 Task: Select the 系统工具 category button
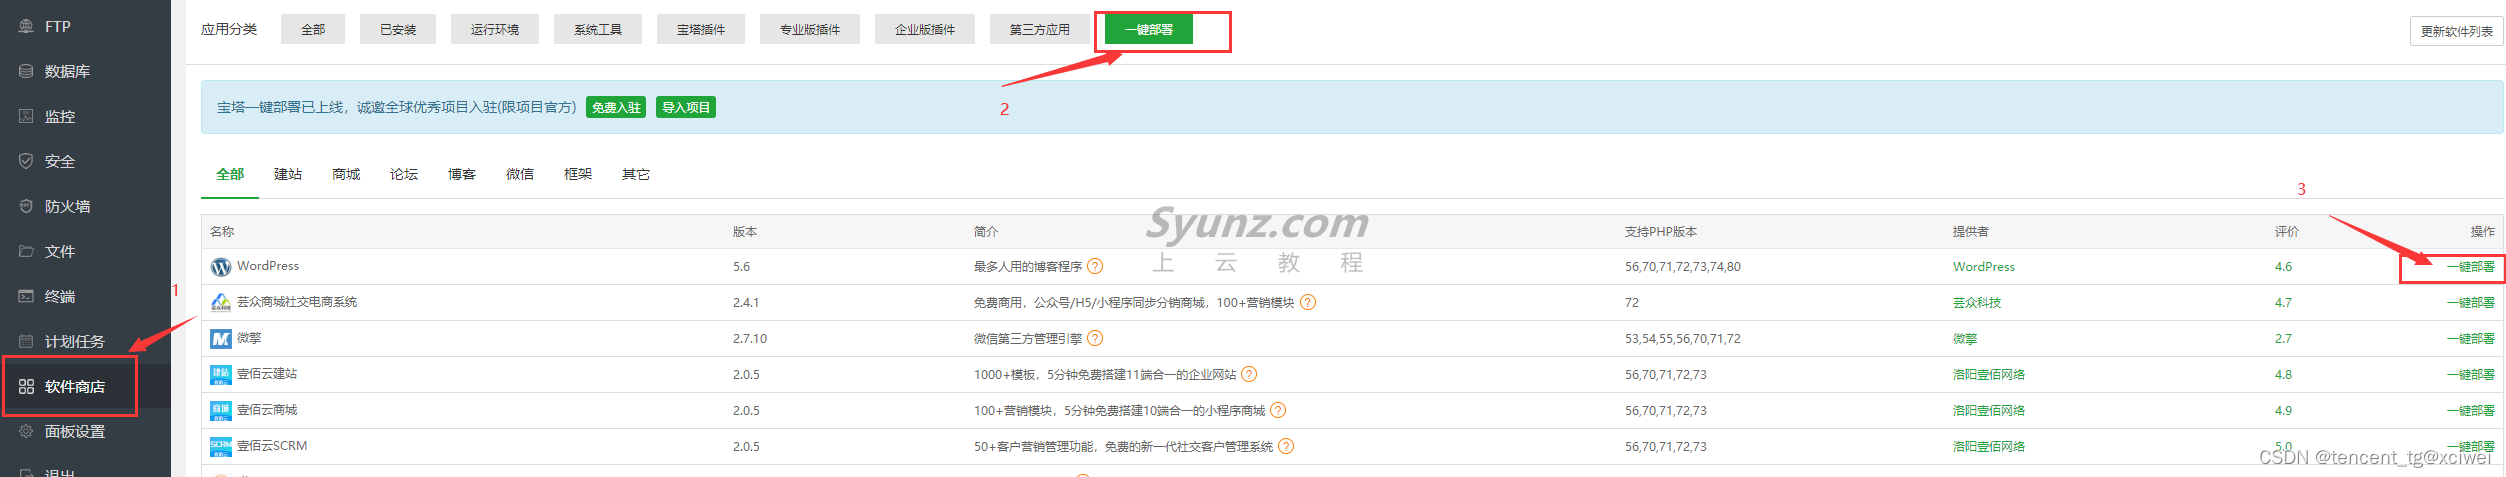[x=598, y=30]
